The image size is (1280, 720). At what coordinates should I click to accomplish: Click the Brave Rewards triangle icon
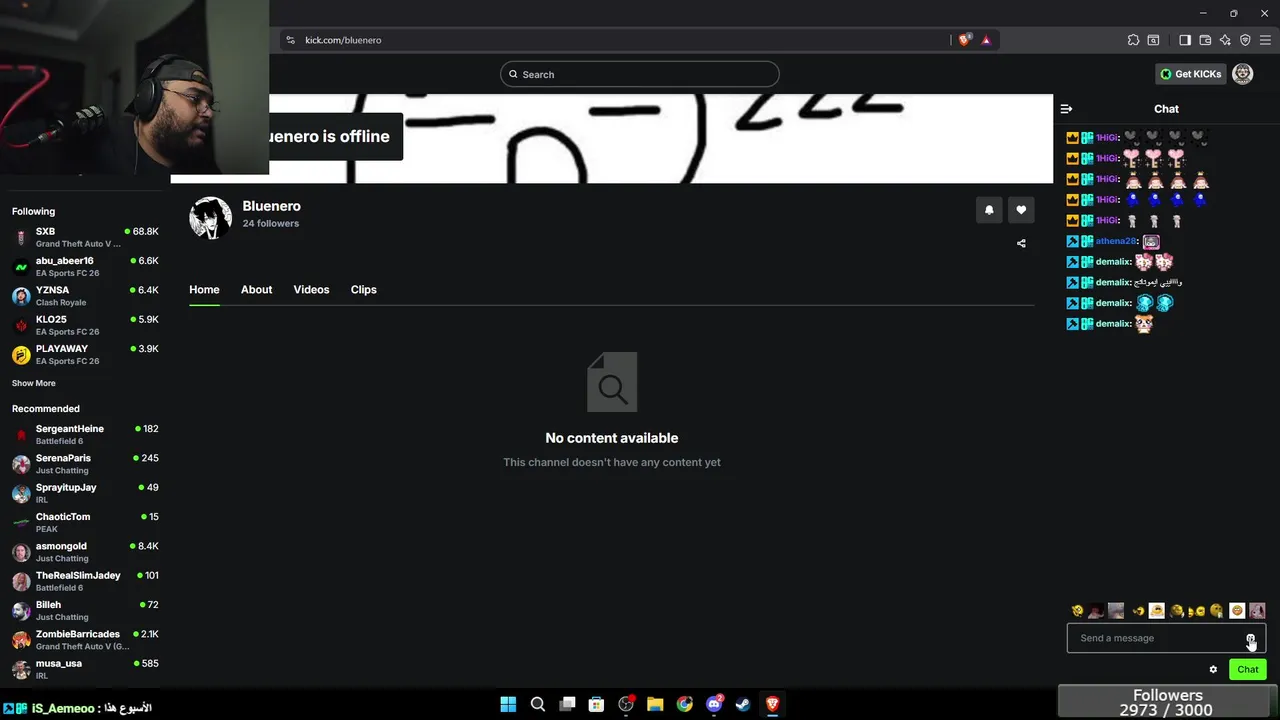coord(986,40)
